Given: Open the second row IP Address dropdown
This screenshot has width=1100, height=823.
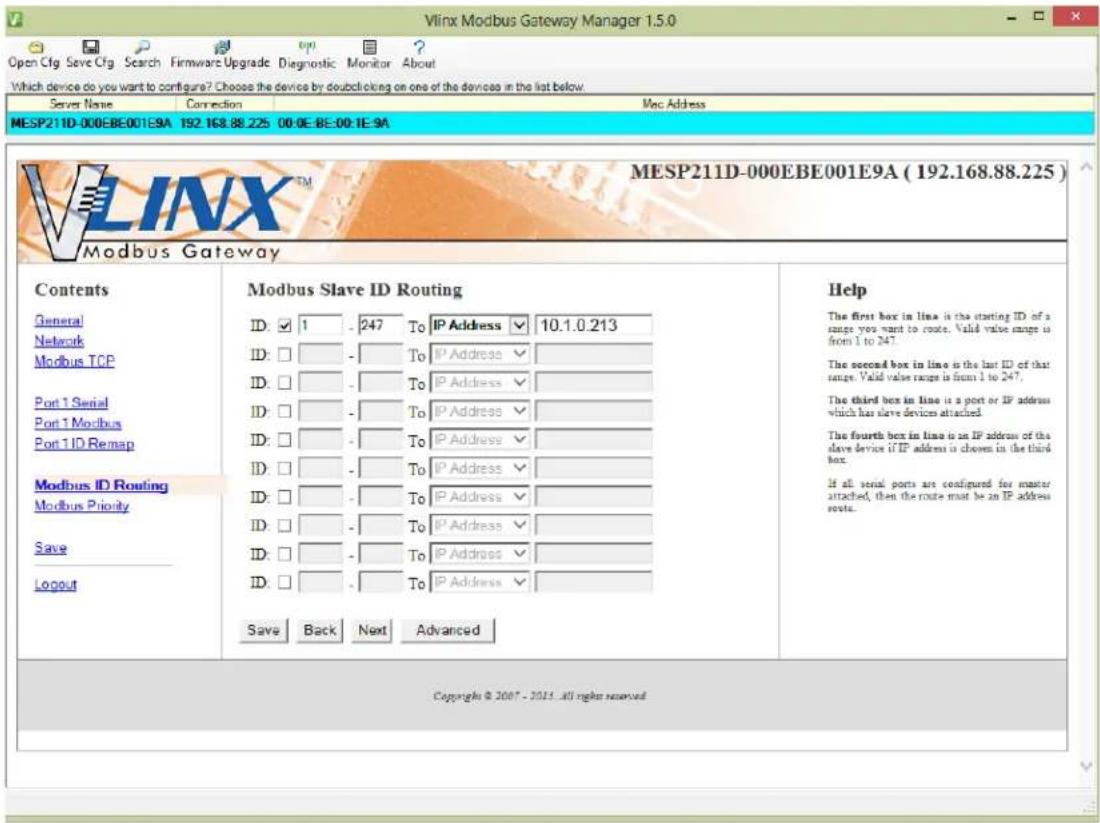Looking at the screenshot, I should (479, 354).
